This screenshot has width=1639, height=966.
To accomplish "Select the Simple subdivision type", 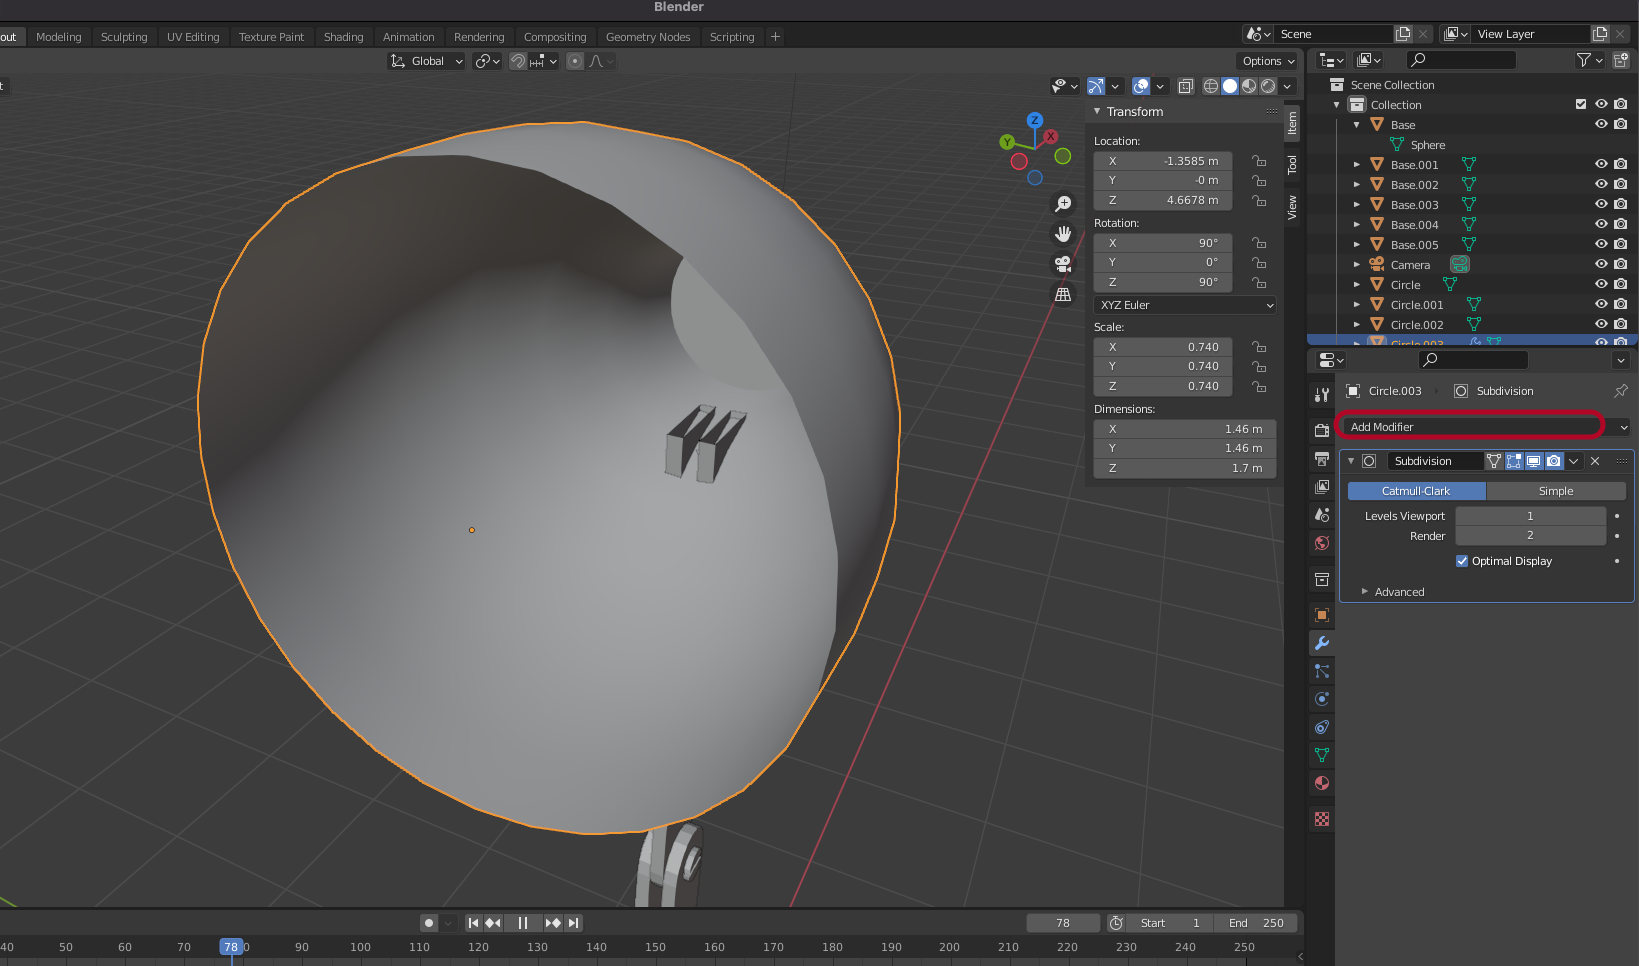I will pyautogui.click(x=1556, y=491).
